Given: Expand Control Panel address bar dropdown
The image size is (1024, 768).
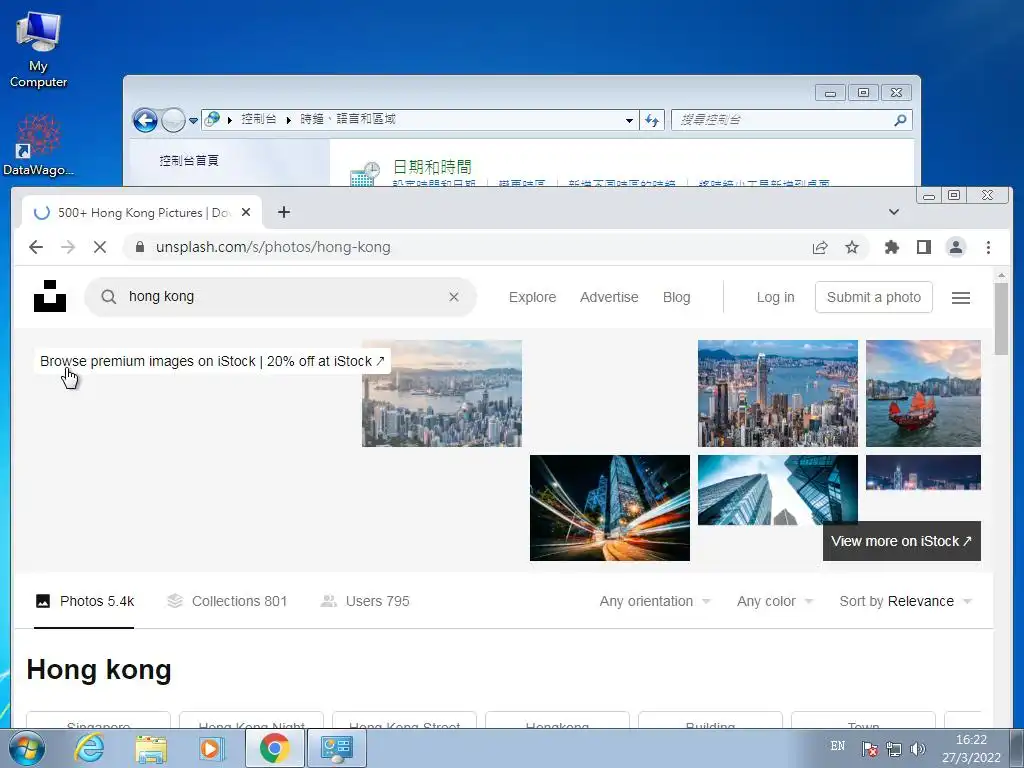Looking at the screenshot, I should pyautogui.click(x=629, y=121).
